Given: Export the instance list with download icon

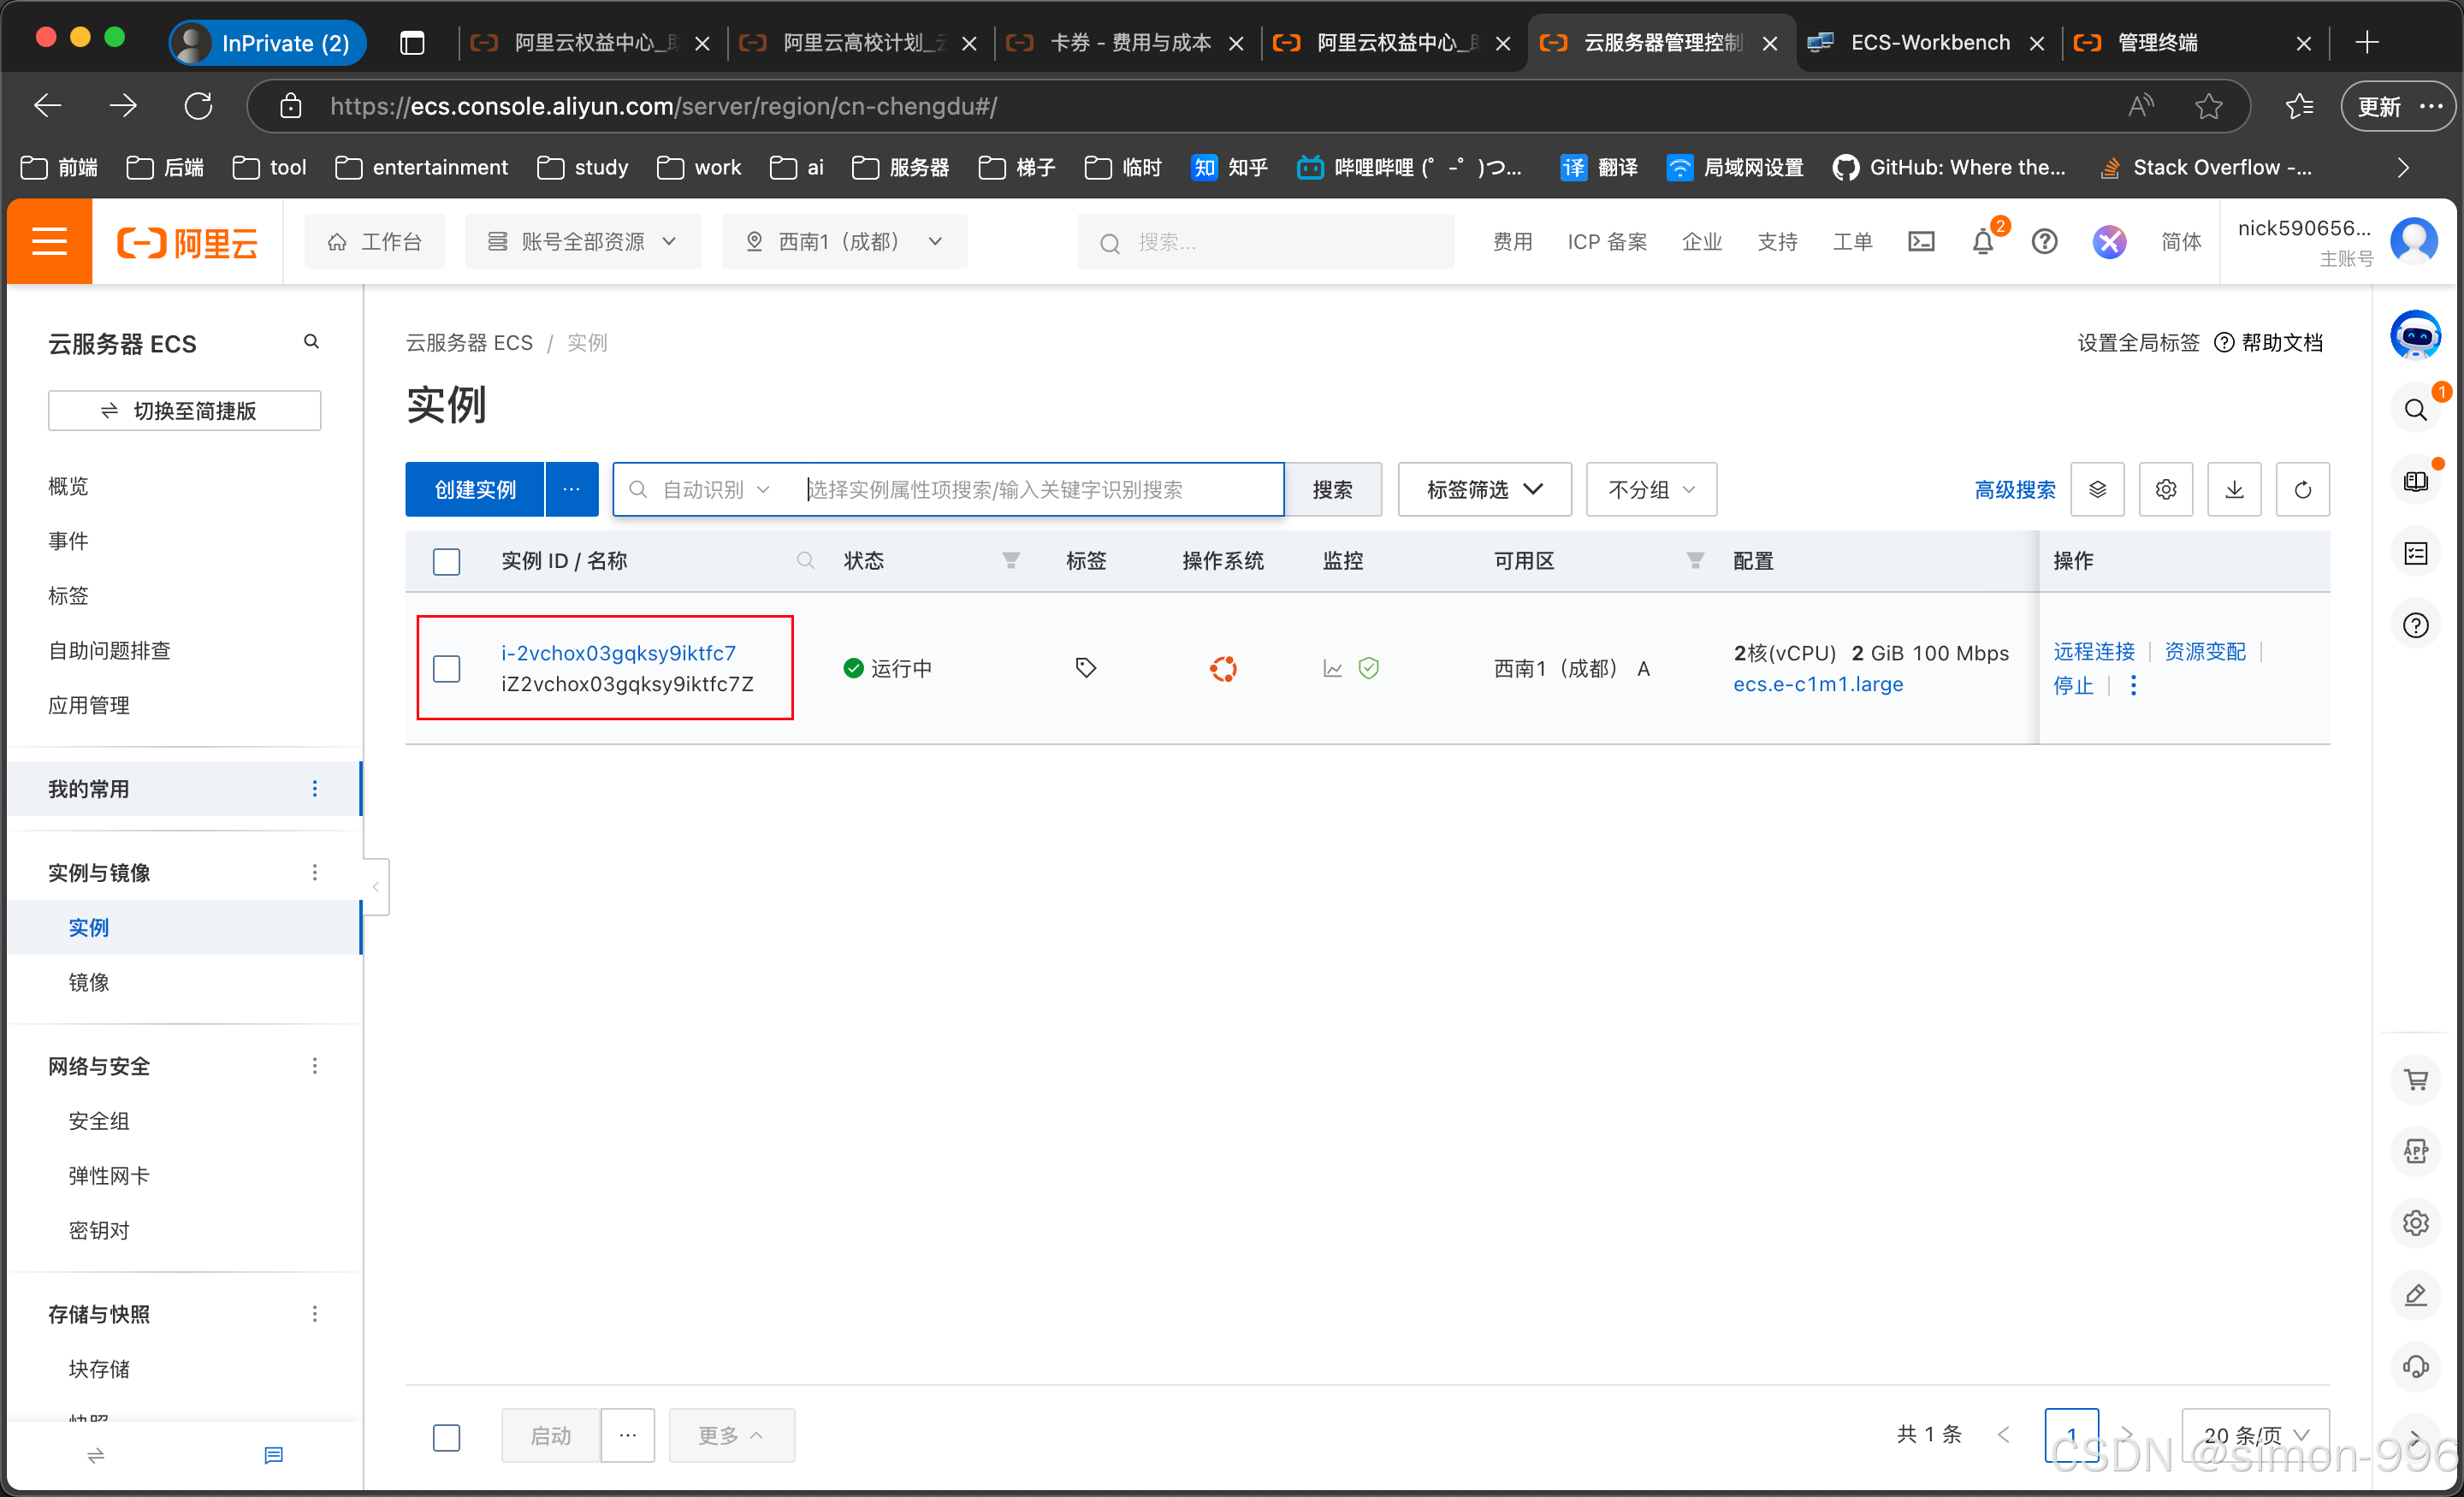Looking at the screenshot, I should tap(2234, 489).
